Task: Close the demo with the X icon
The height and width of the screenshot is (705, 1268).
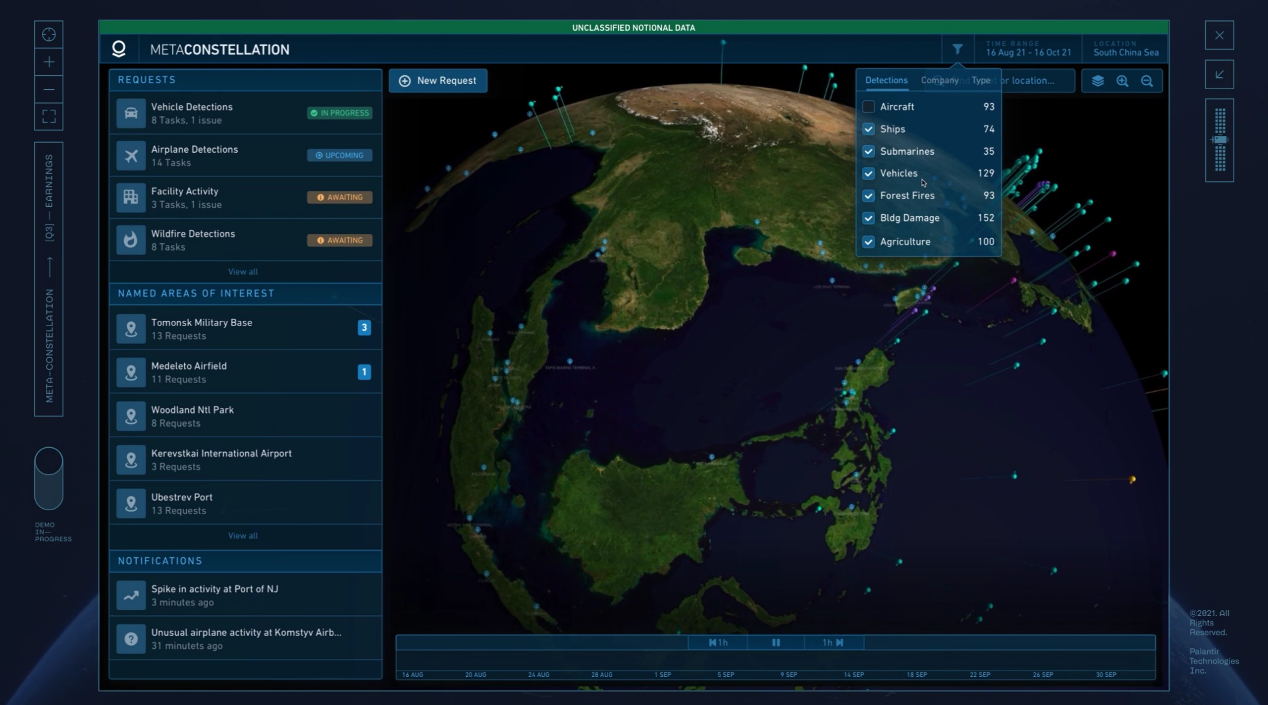Action: tap(1219, 35)
